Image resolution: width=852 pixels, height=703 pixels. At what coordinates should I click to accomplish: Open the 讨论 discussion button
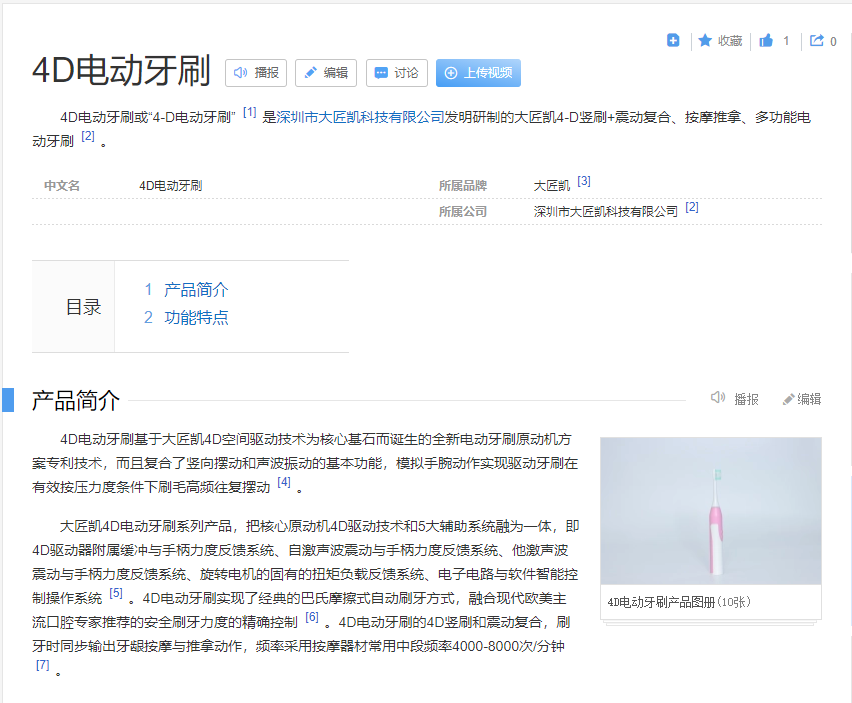tap(397, 73)
